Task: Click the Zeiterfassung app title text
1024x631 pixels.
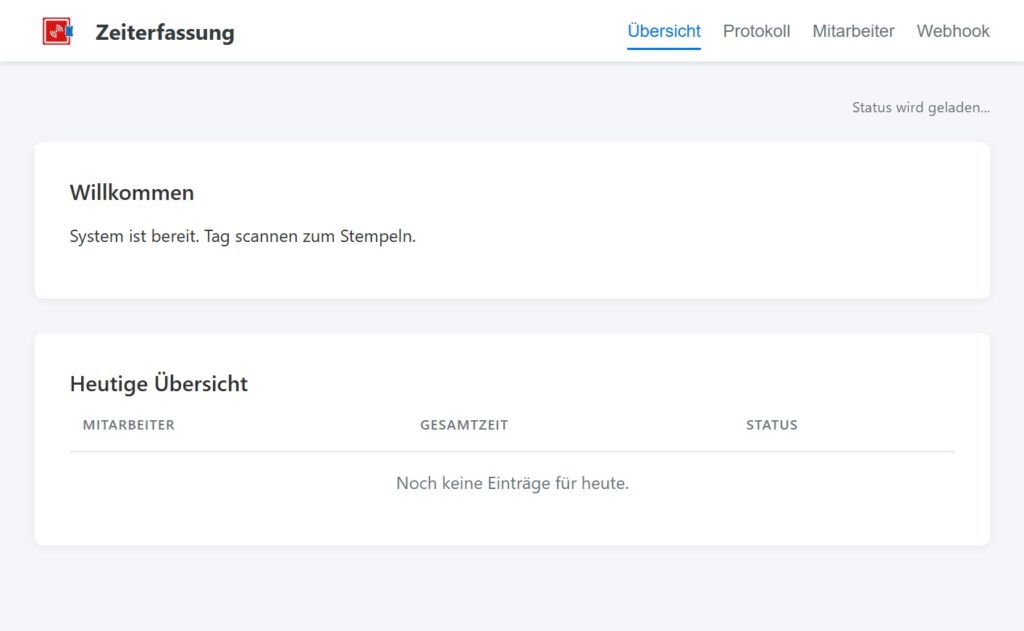Action: (165, 32)
